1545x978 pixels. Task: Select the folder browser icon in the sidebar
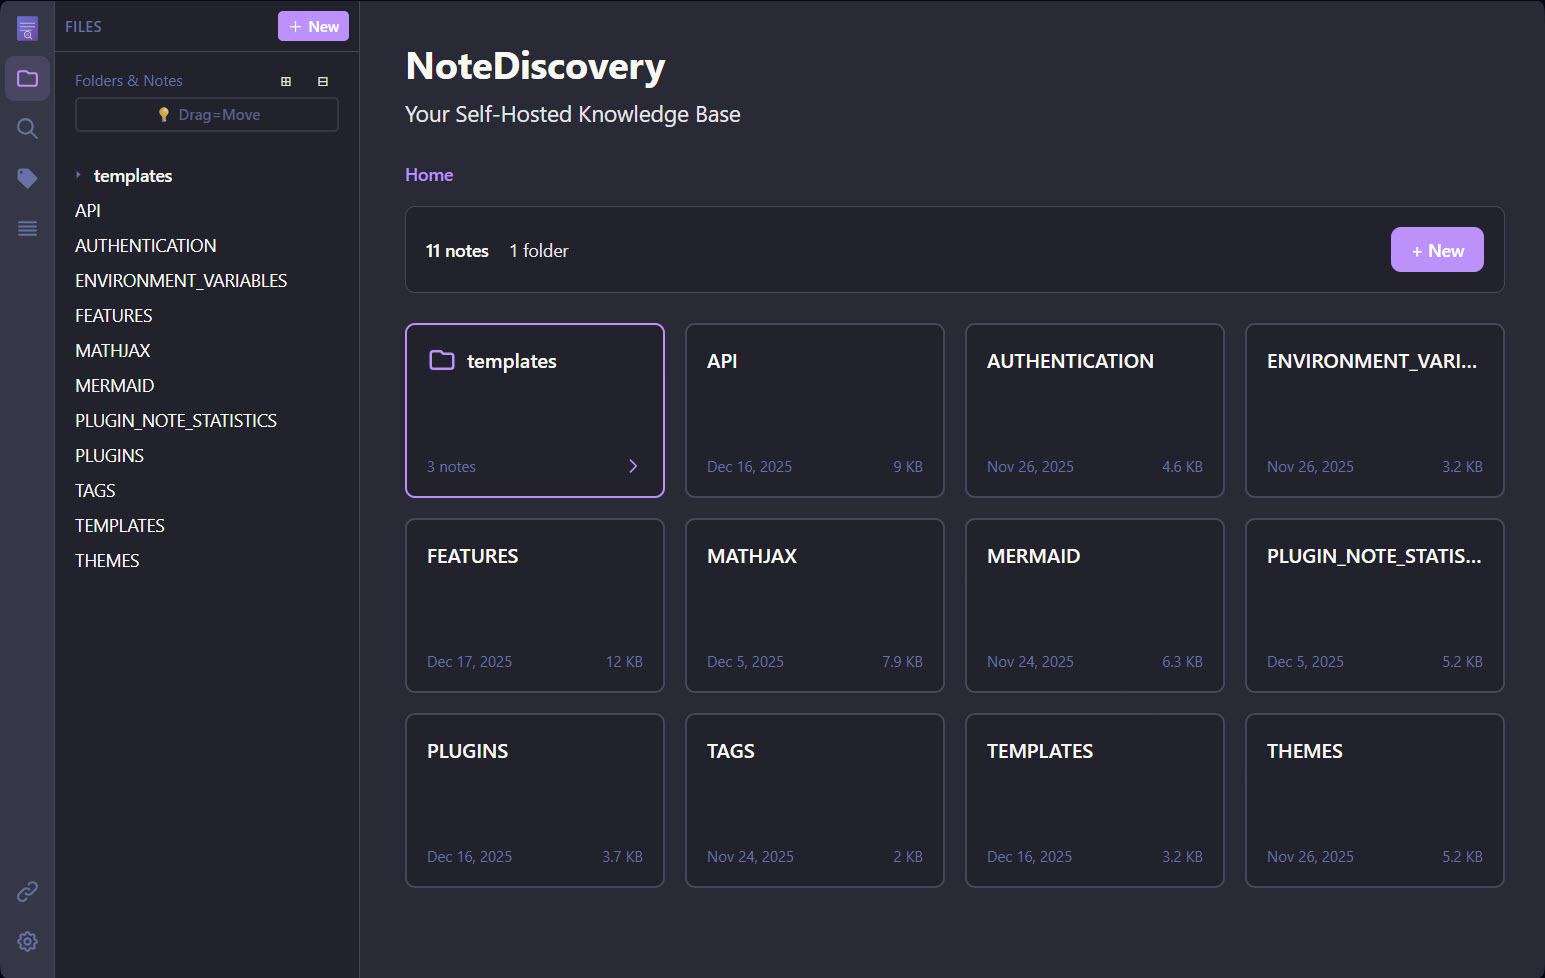(x=27, y=78)
